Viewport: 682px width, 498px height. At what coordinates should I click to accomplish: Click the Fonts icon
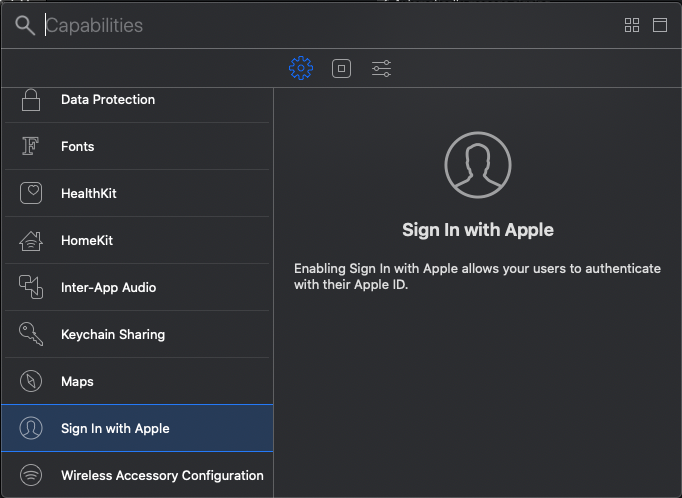pos(31,147)
